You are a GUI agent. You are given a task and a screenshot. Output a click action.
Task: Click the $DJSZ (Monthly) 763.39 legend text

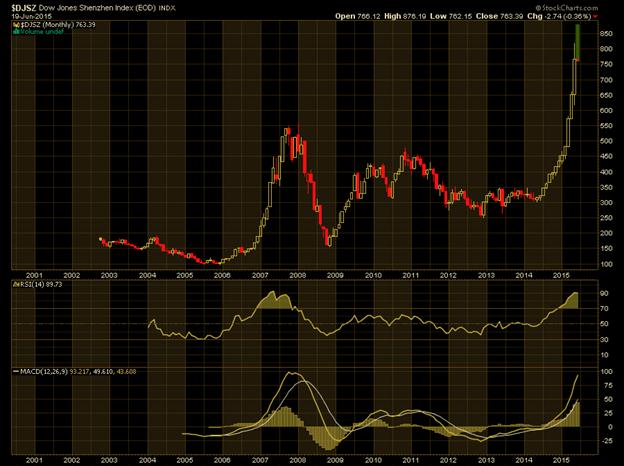pyautogui.click(x=58, y=25)
